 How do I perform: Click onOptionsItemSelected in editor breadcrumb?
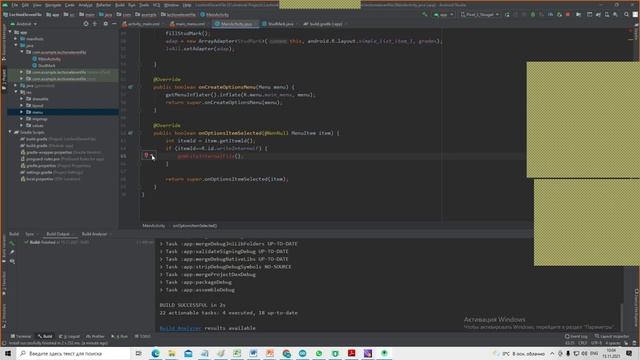pyautogui.click(x=195, y=226)
